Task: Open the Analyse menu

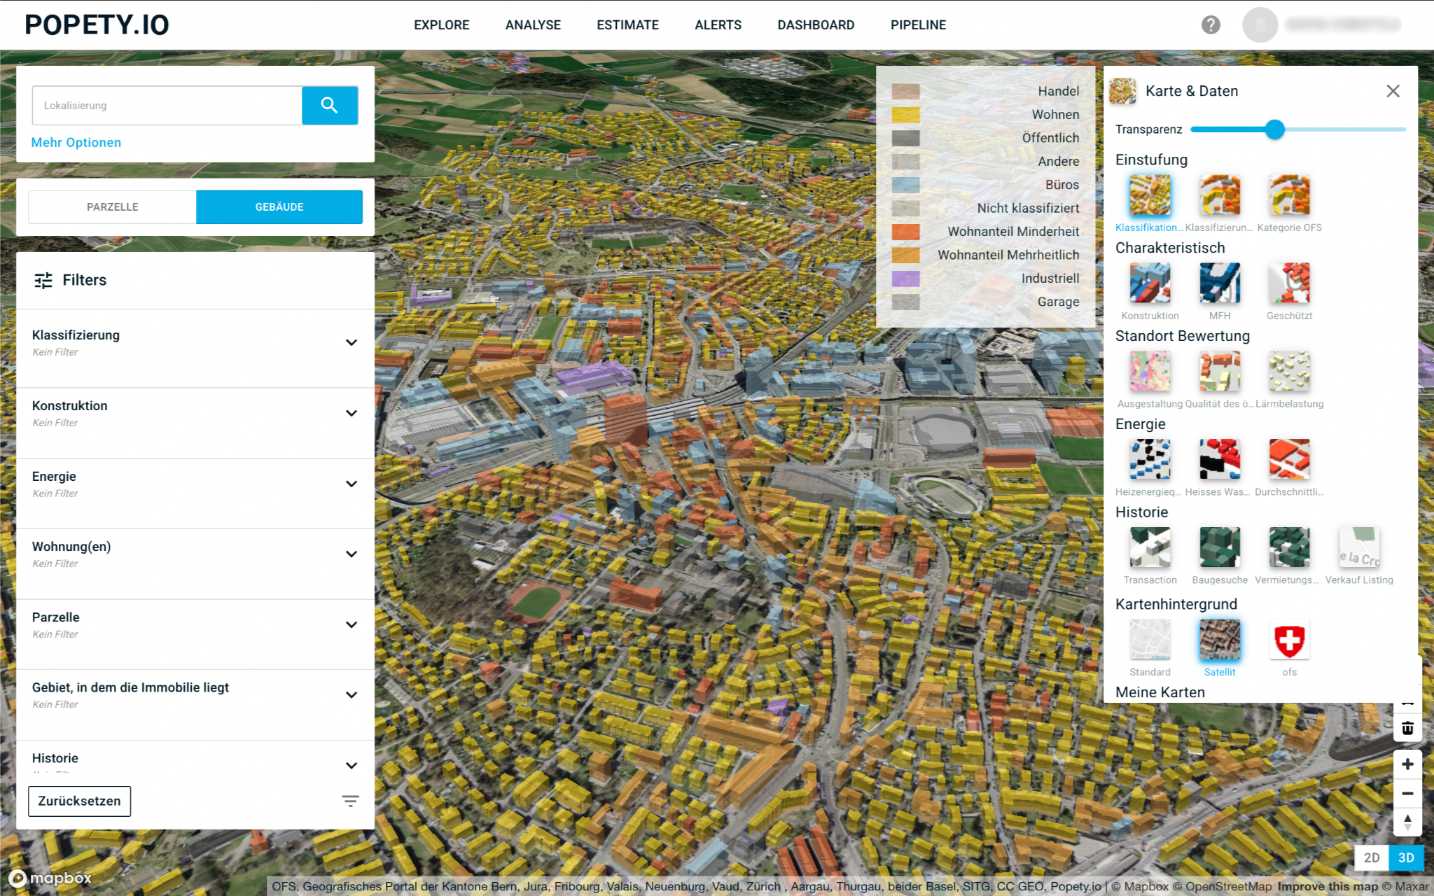Action: click(x=532, y=25)
